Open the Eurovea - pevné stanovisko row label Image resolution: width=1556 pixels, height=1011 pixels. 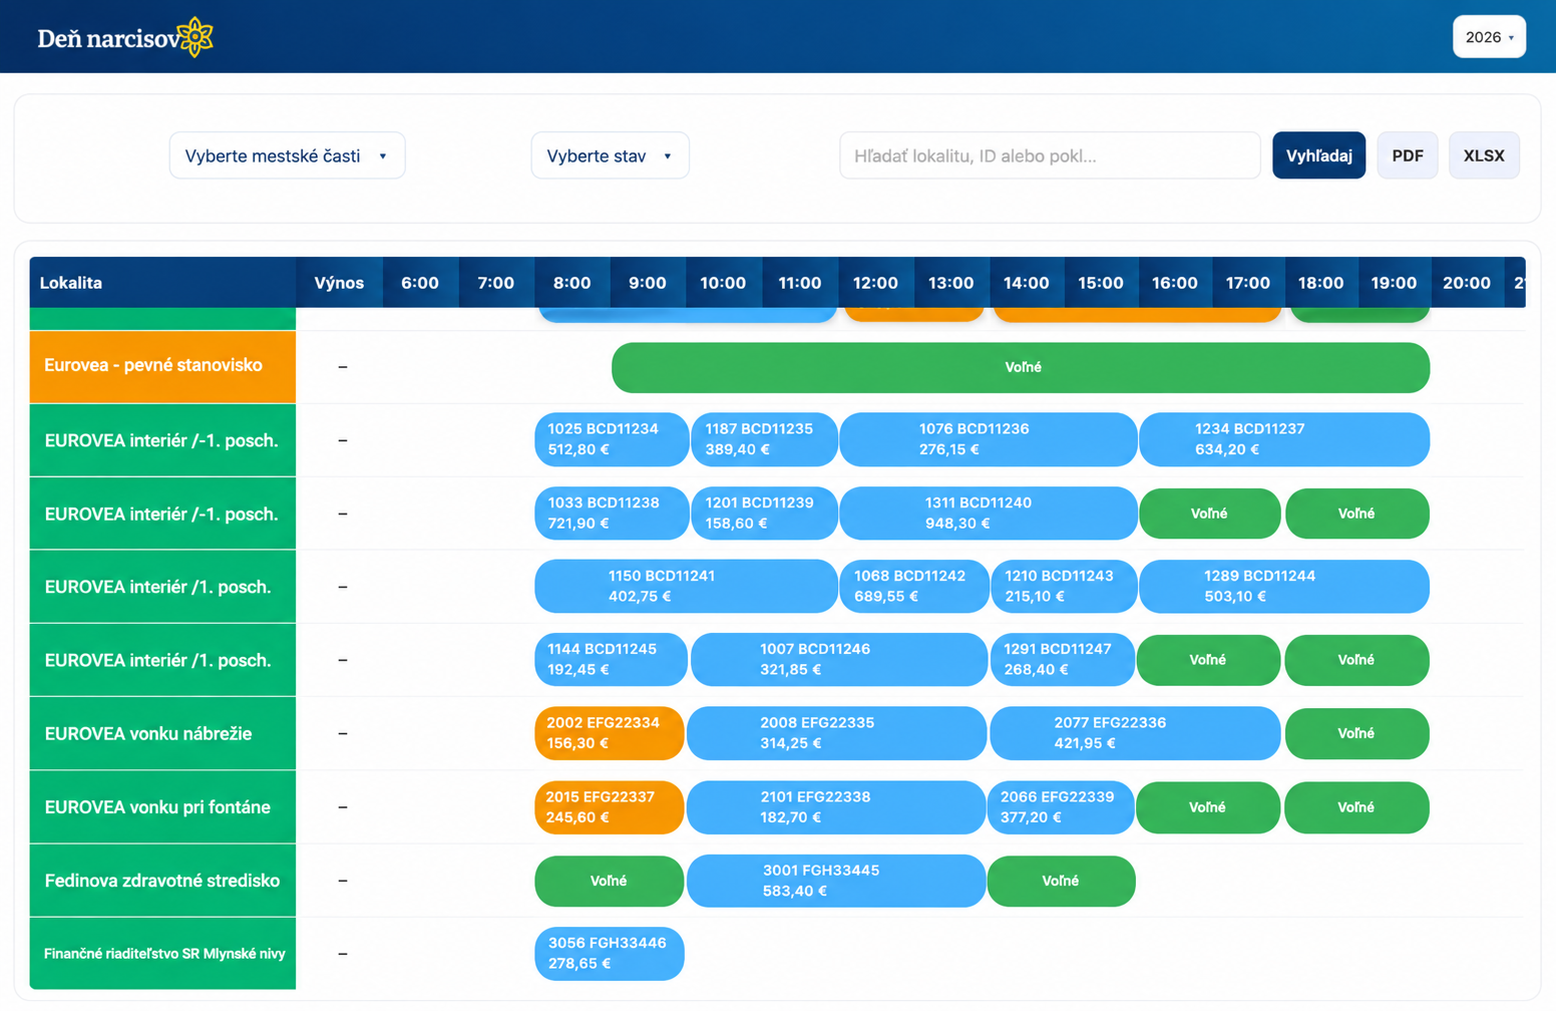point(163,366)
